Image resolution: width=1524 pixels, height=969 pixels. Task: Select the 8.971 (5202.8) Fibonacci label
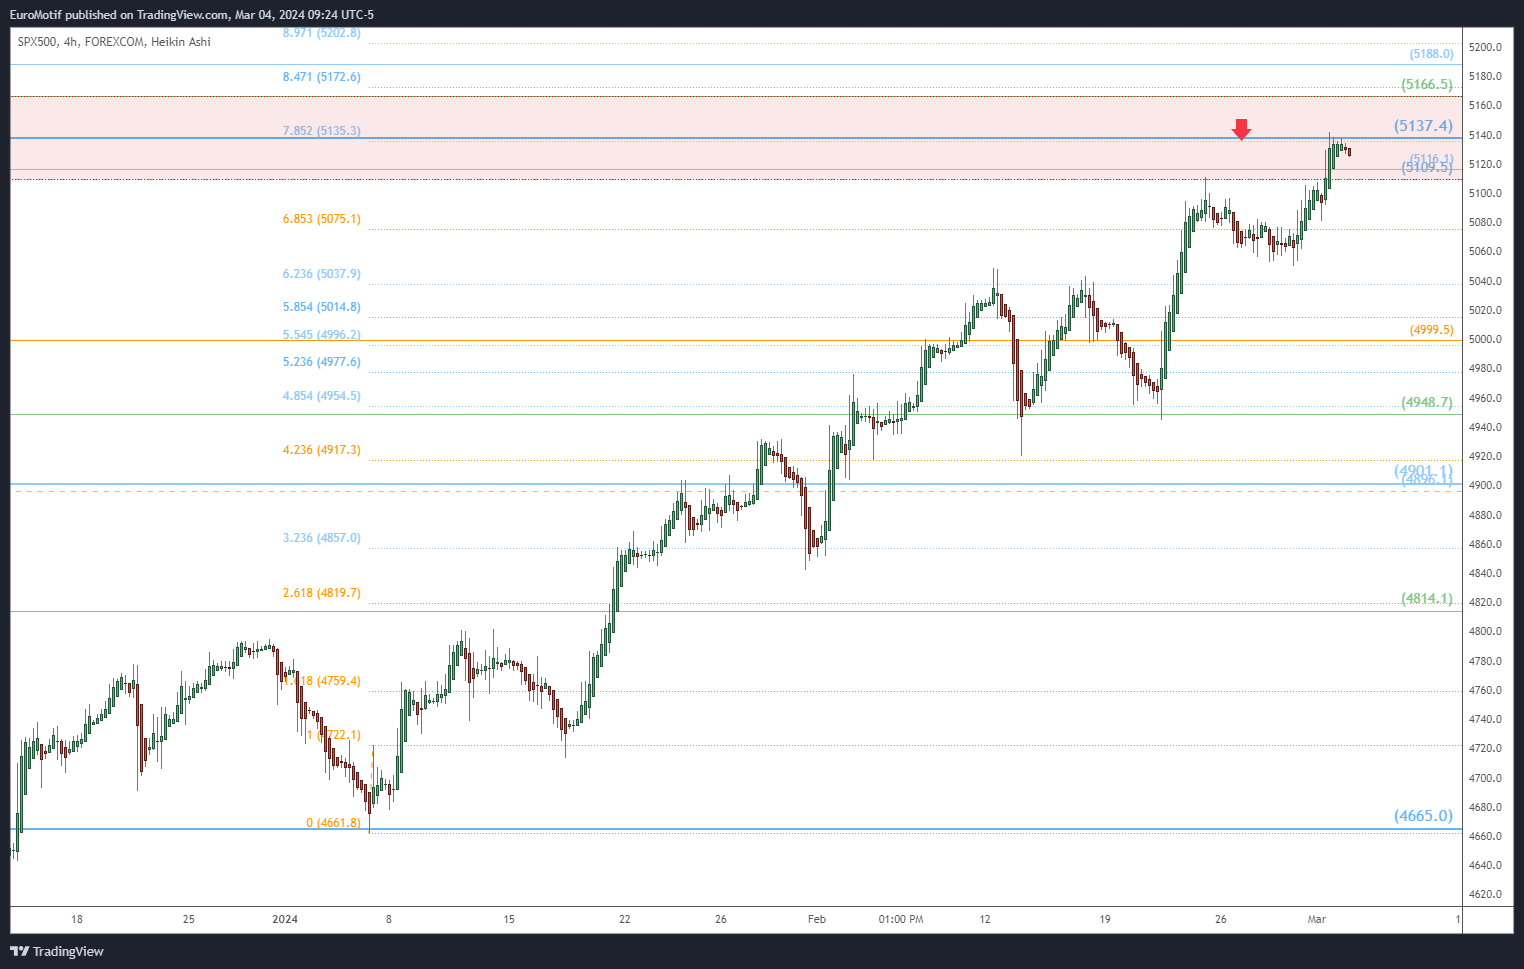pos(321,33)
